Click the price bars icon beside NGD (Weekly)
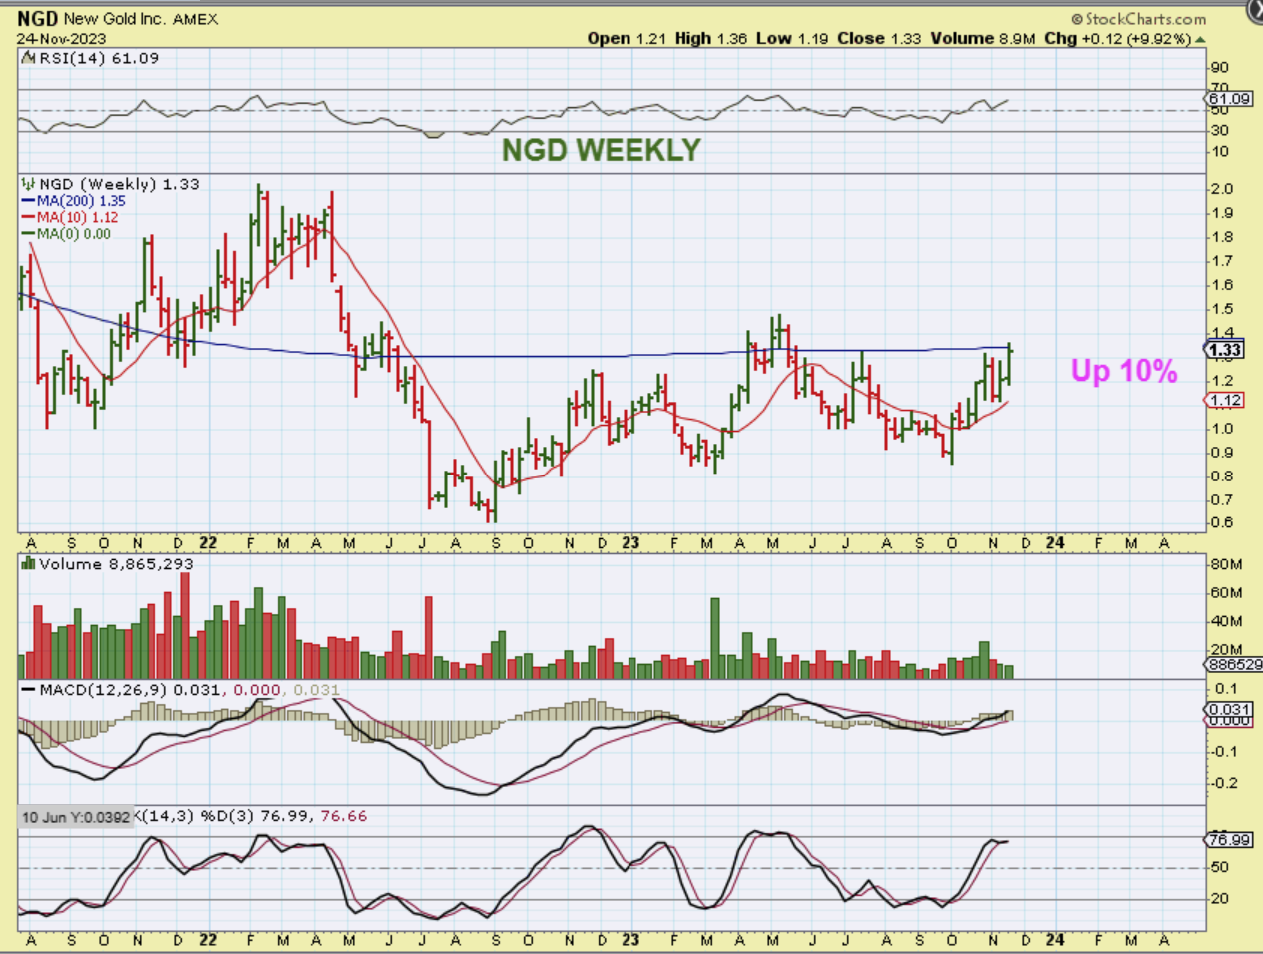 (28, 184)
